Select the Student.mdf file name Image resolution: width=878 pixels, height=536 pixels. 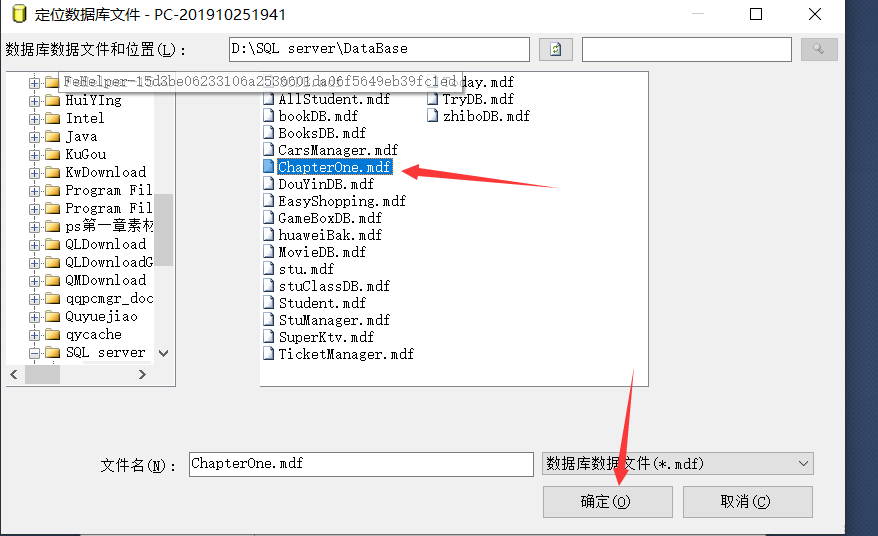[322, 304]
